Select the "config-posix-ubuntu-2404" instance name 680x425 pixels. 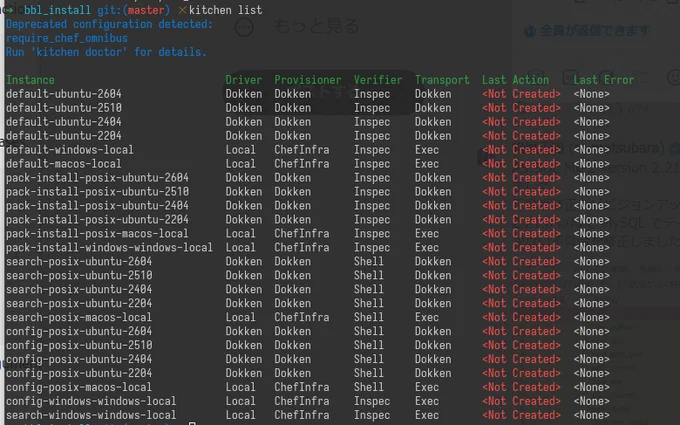tap(79, 359)
